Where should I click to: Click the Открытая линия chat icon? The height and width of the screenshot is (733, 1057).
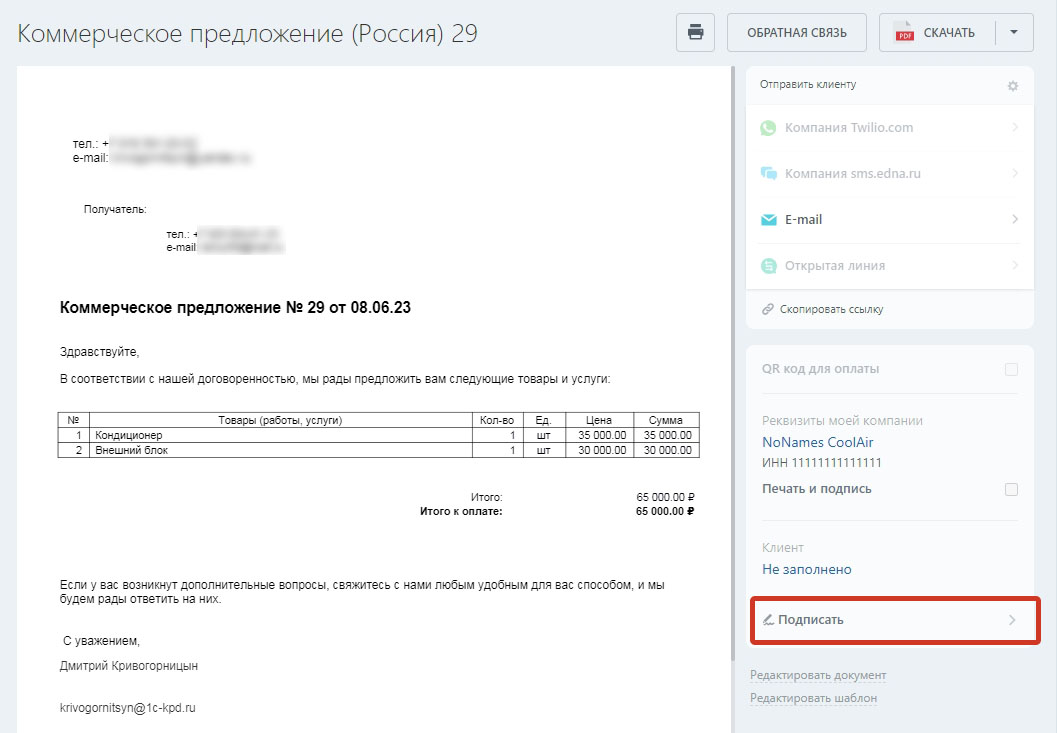767,265
